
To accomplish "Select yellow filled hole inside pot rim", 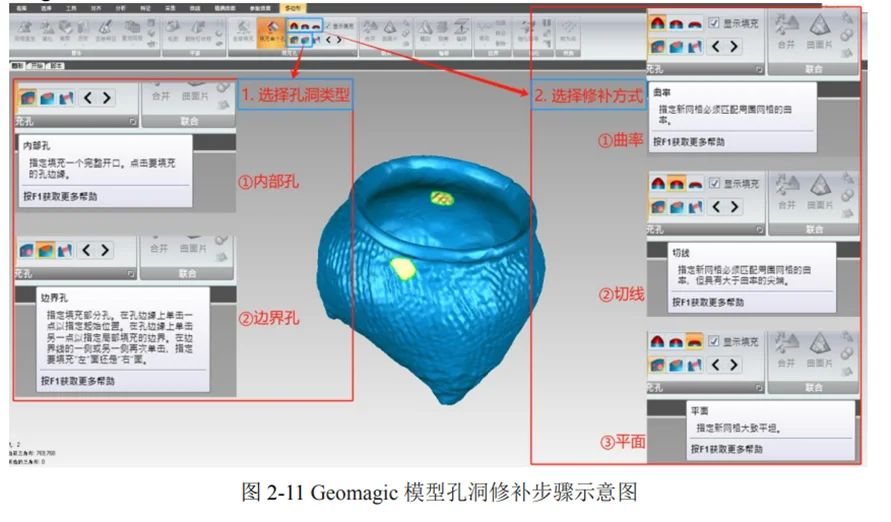I will coord(442,198).
